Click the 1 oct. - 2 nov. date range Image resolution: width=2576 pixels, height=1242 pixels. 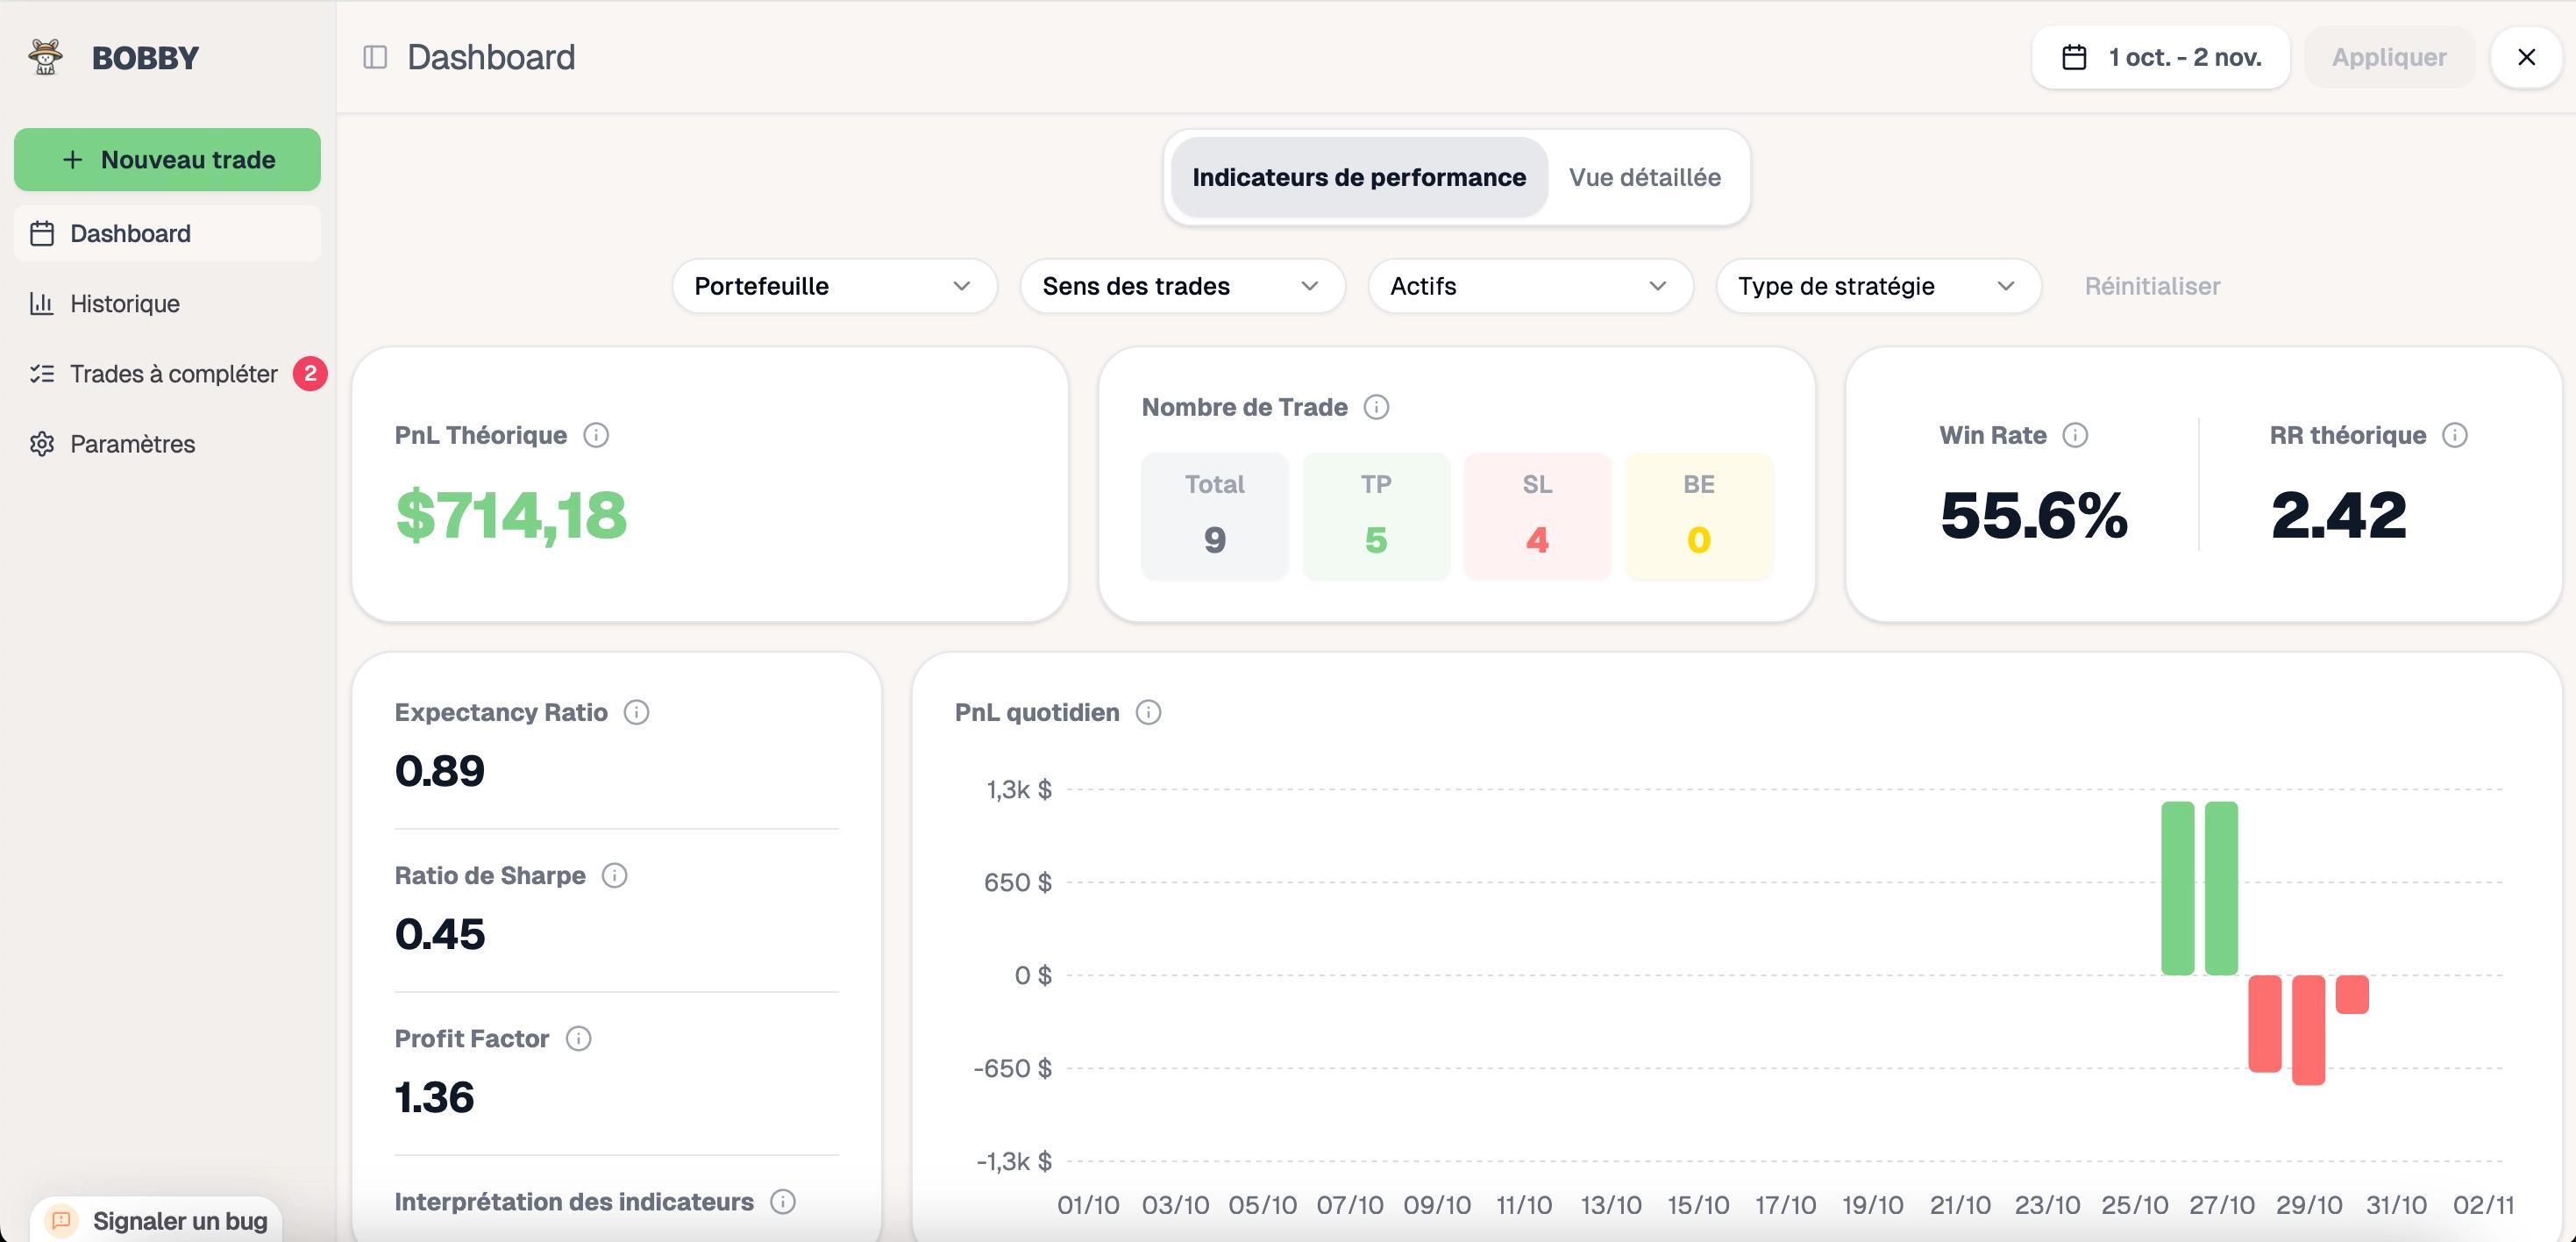click(2161, 57)
